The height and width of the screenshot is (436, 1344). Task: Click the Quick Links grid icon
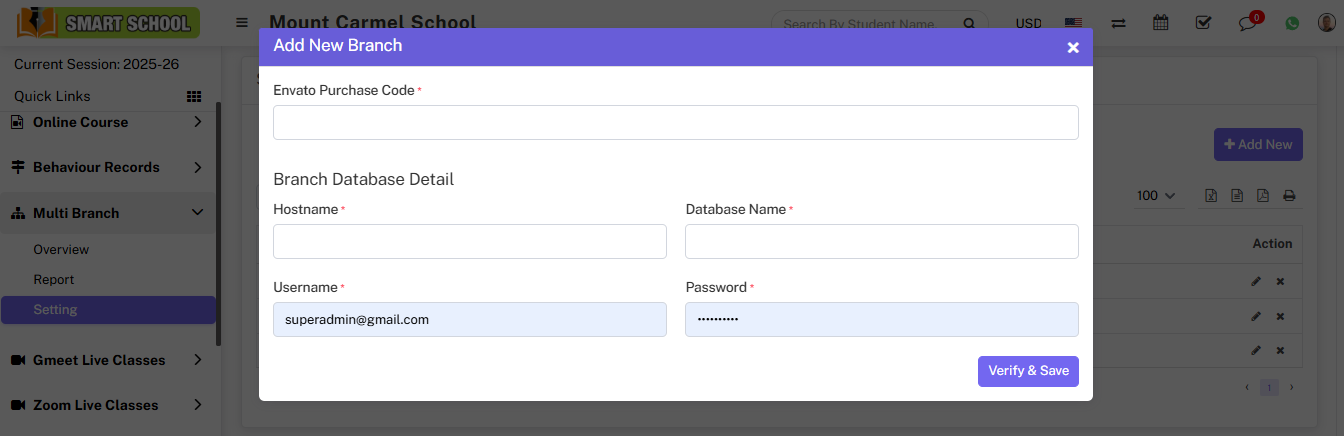click(x=194, y=96)
